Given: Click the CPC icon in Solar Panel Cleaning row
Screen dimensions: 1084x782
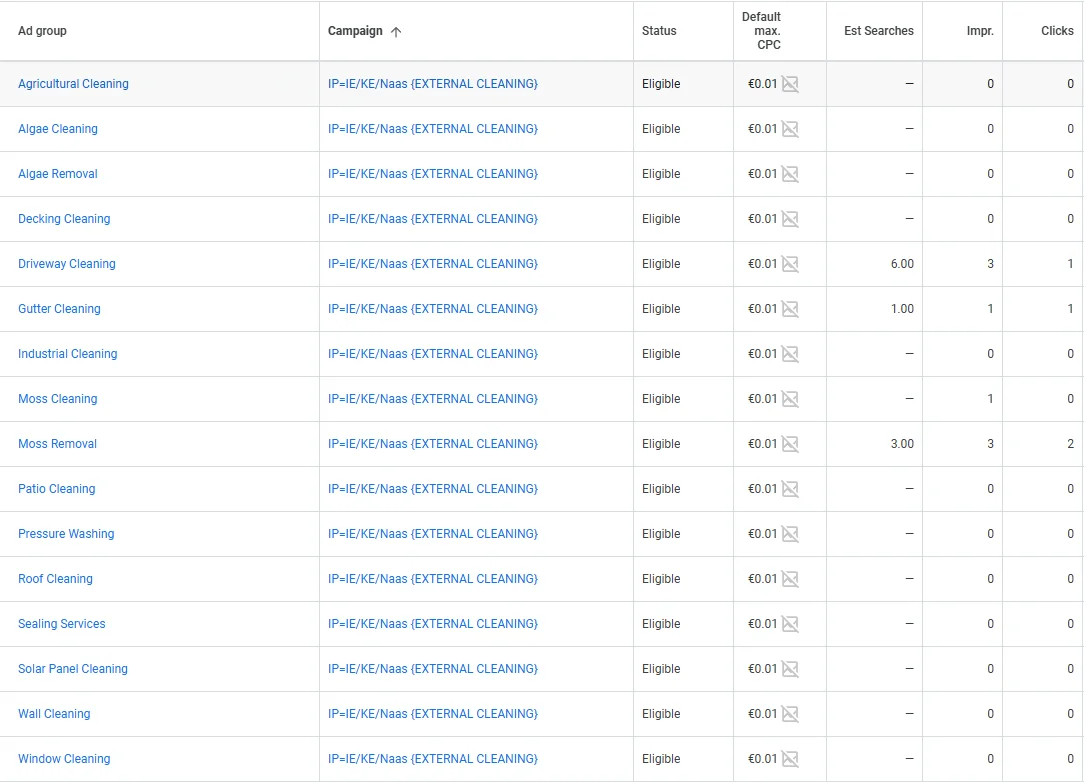Looking at the screenshot, I should [x=790, y=669].
